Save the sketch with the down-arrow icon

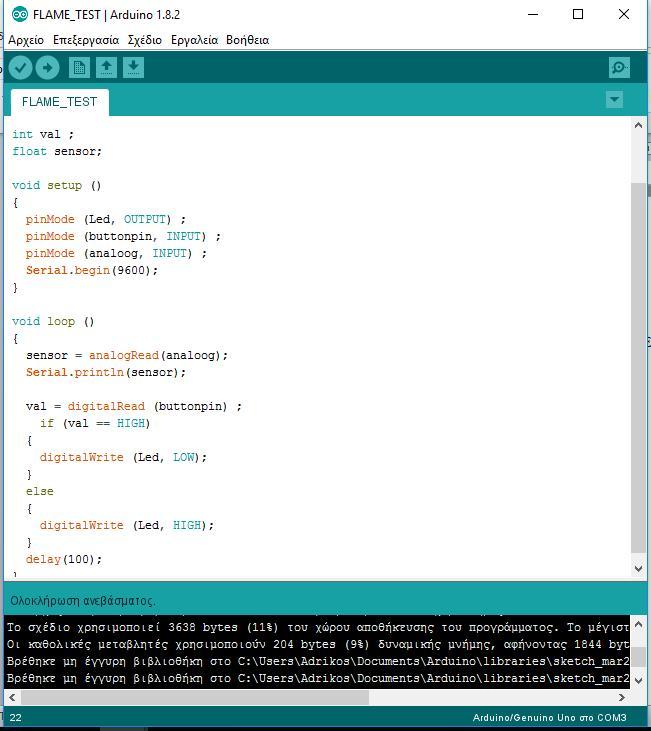coord(133,68)
